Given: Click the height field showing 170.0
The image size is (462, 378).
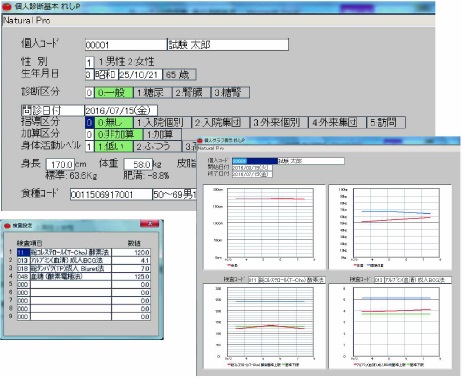Looking at the screenshot, I should click(x=60, y=164).
